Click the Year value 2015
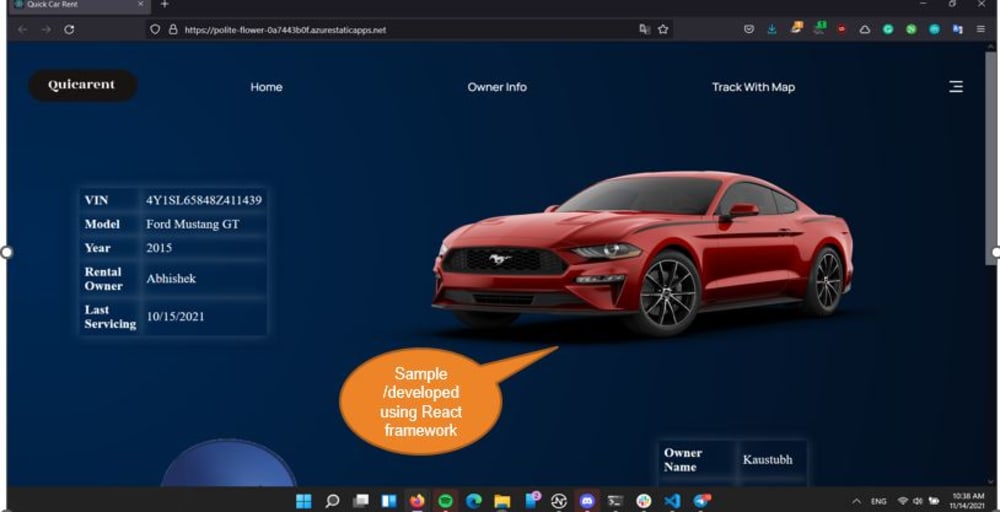 point(204,248)
